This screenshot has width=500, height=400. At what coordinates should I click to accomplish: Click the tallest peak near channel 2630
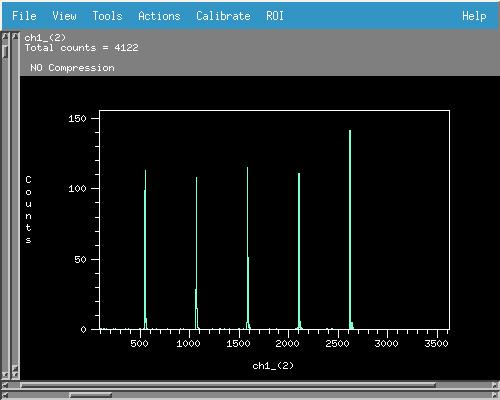(350, 230)
